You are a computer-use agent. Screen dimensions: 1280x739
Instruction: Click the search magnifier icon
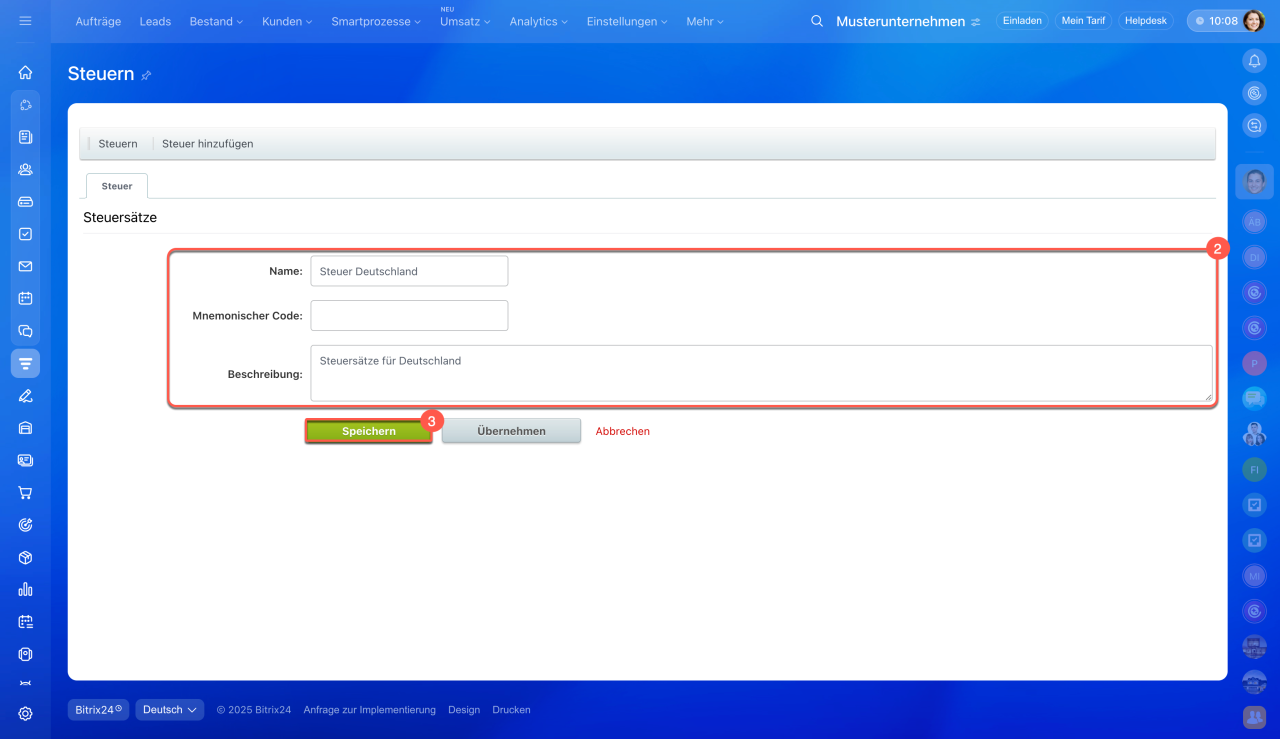click(x=817, y=21)
